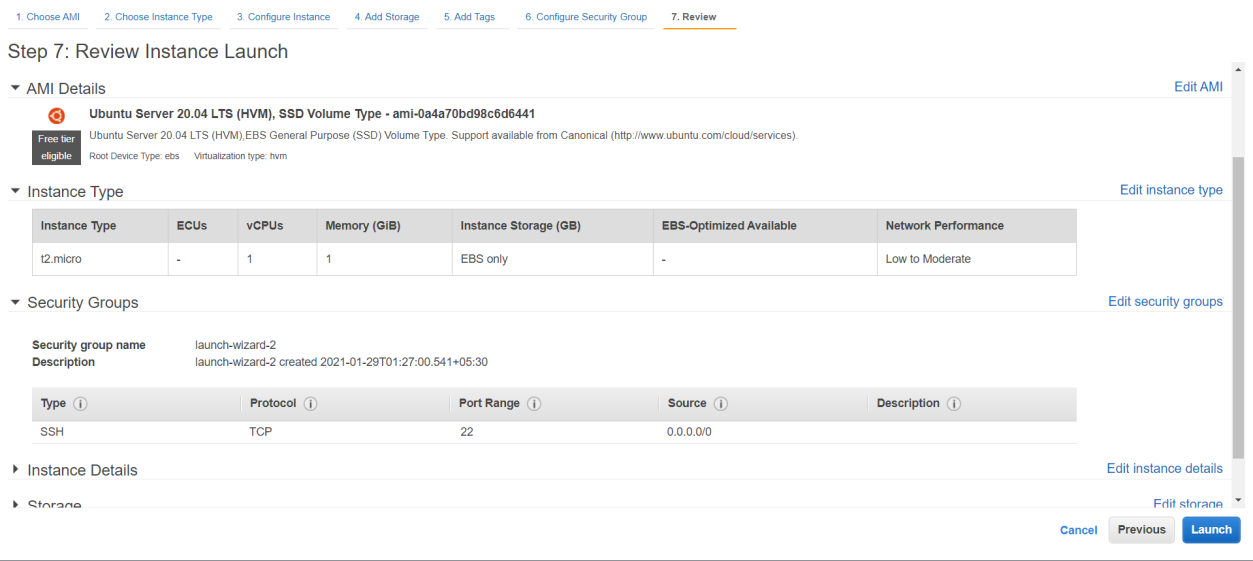Click the Low to Moderate network cell
The image size is (1253, 561).
(x=977, y=259)
